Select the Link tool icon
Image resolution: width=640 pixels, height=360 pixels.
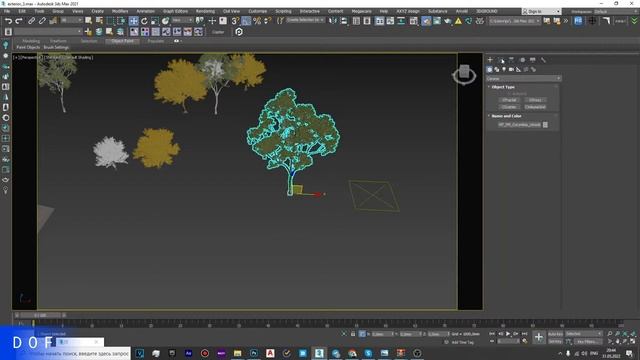[x=31, y=20]
